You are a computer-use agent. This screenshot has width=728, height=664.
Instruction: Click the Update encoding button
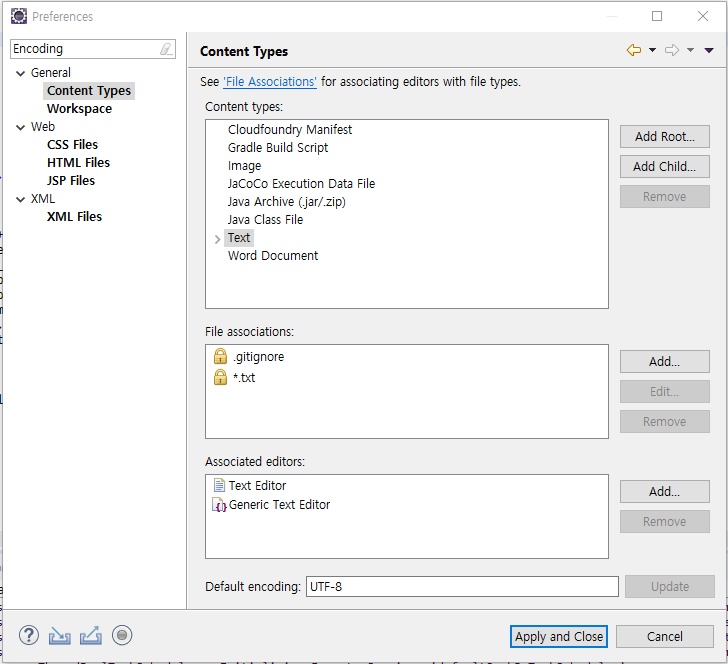click(670, 586)
